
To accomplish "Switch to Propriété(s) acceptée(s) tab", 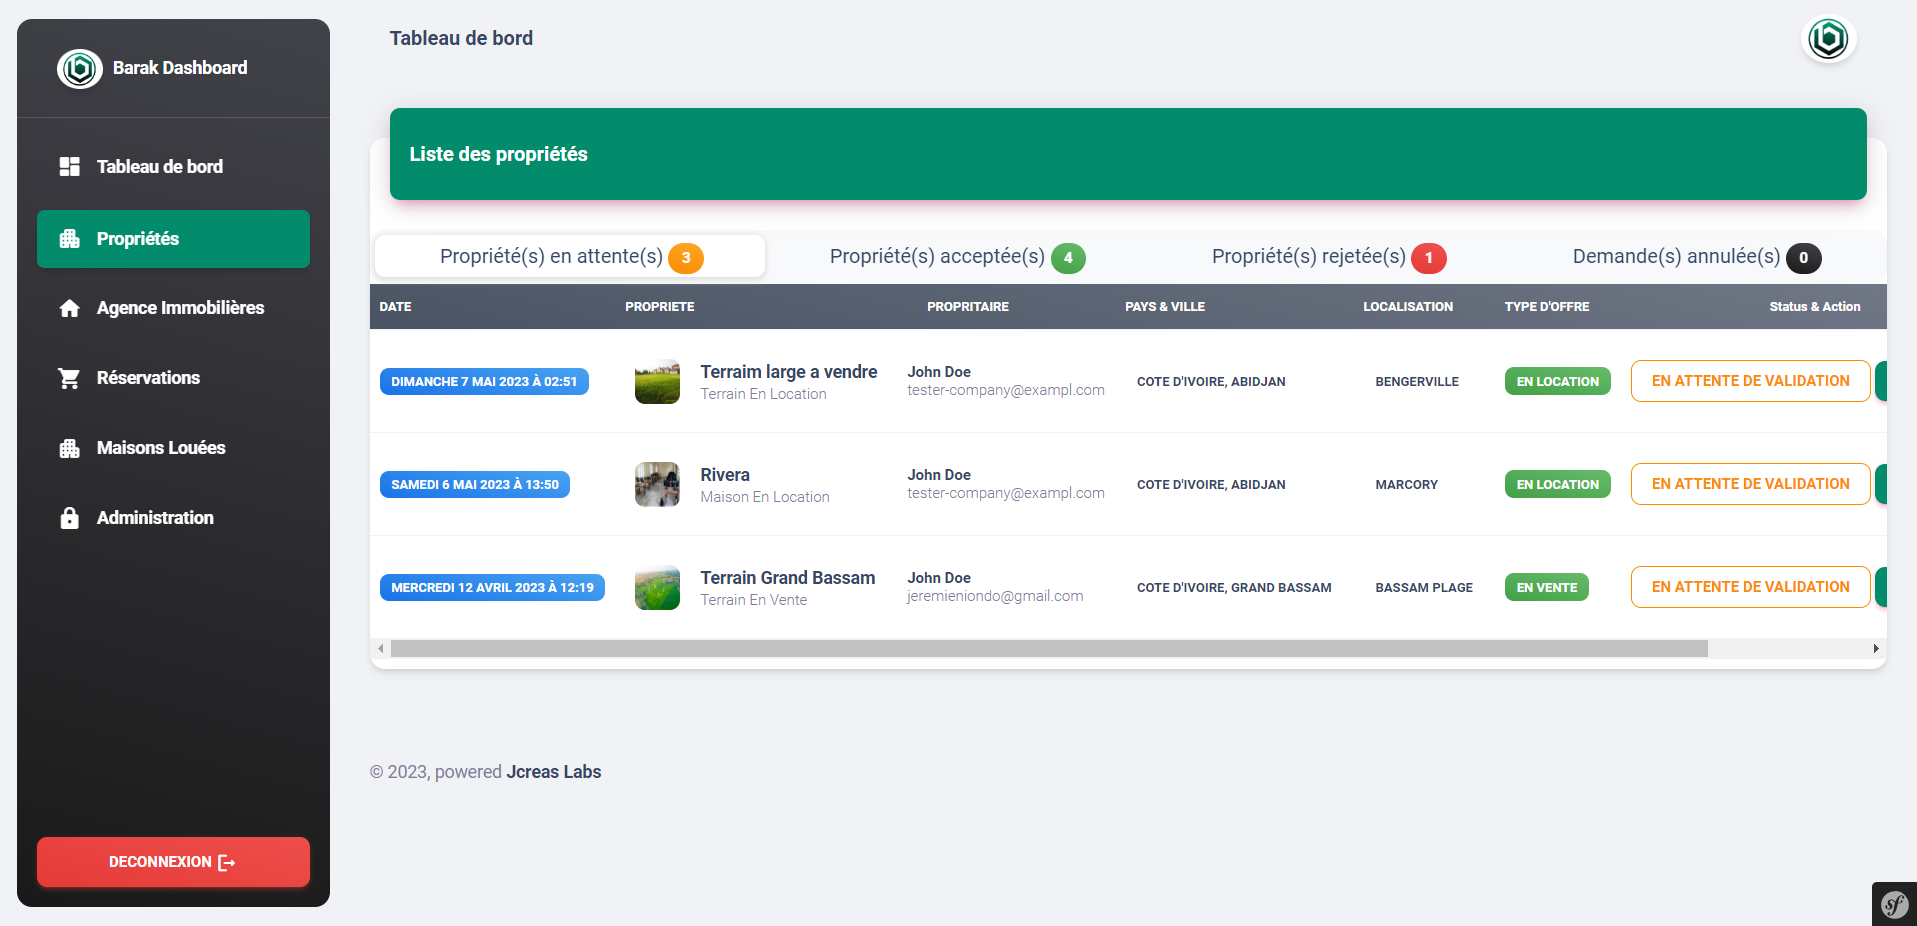I will click(x=956, y=257).
